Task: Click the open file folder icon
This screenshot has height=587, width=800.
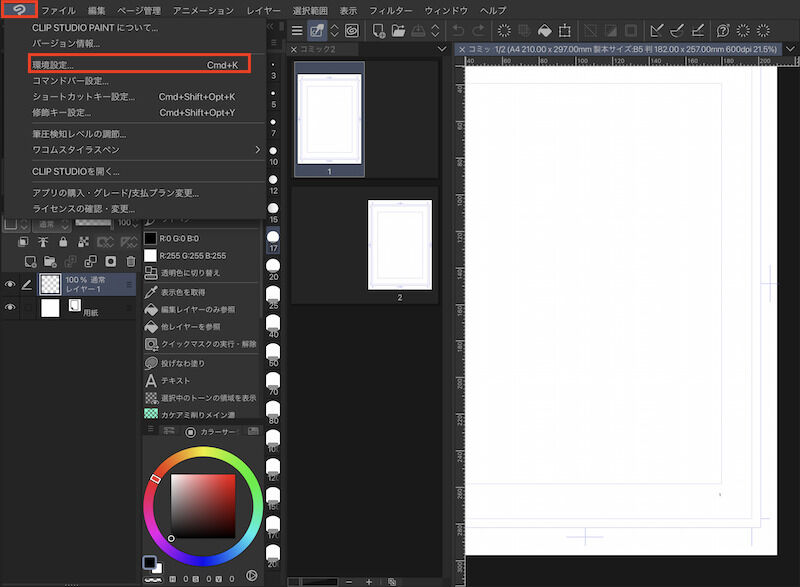Action: [398, 31]
